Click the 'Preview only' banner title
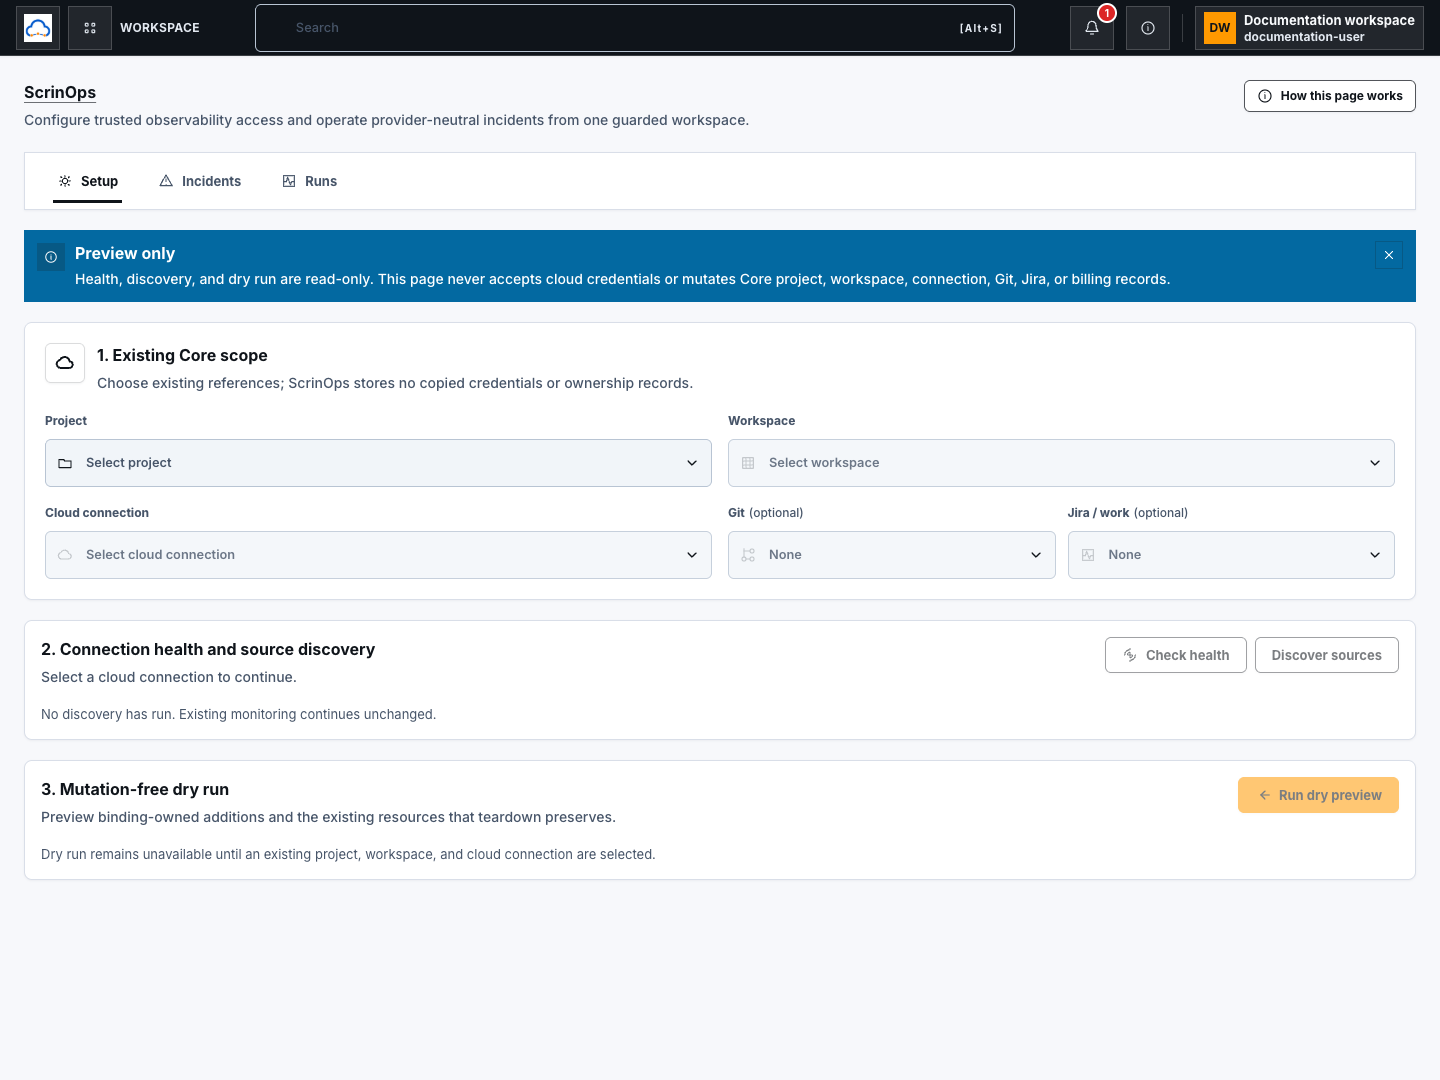Image resolution: width=1440 pixels, height=1080 pixels. pos(125,253)
